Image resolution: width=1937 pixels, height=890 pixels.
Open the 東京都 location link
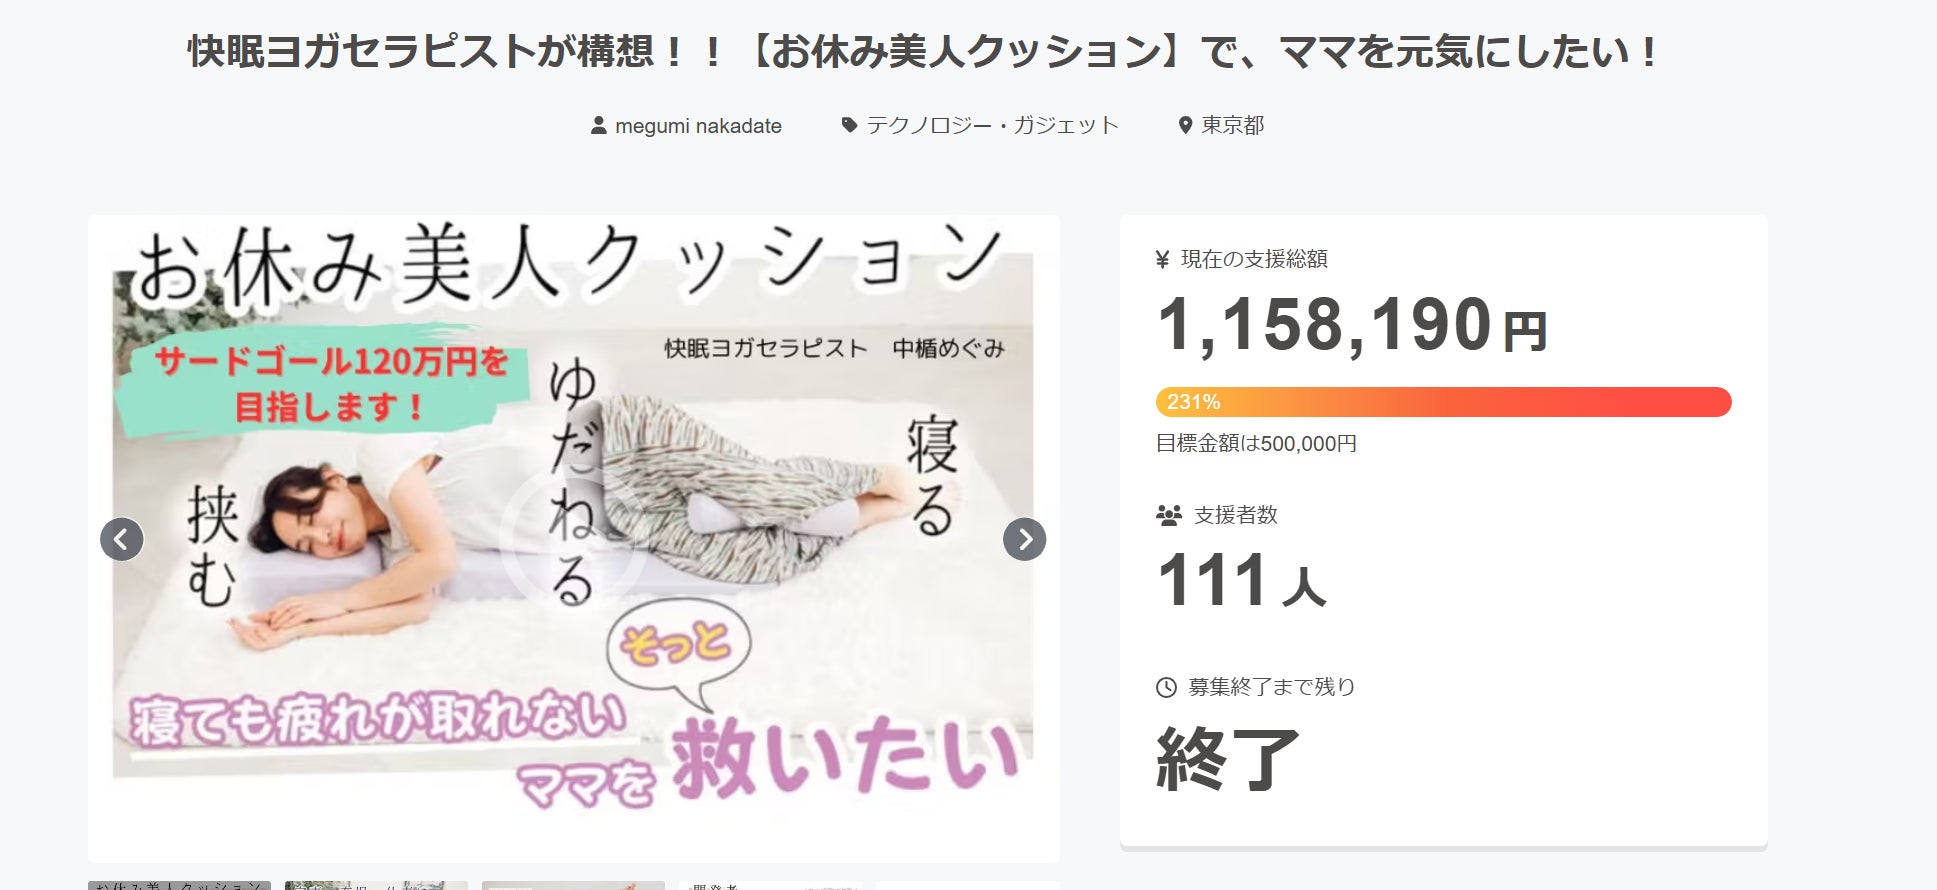[x=1232, y=125]
